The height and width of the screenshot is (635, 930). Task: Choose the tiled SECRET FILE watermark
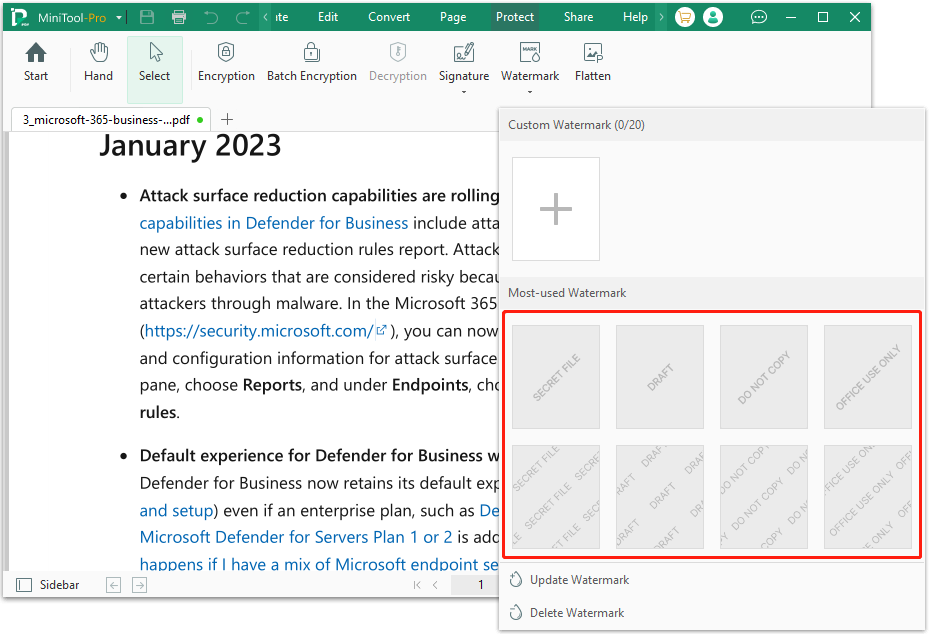coord(556,497)
